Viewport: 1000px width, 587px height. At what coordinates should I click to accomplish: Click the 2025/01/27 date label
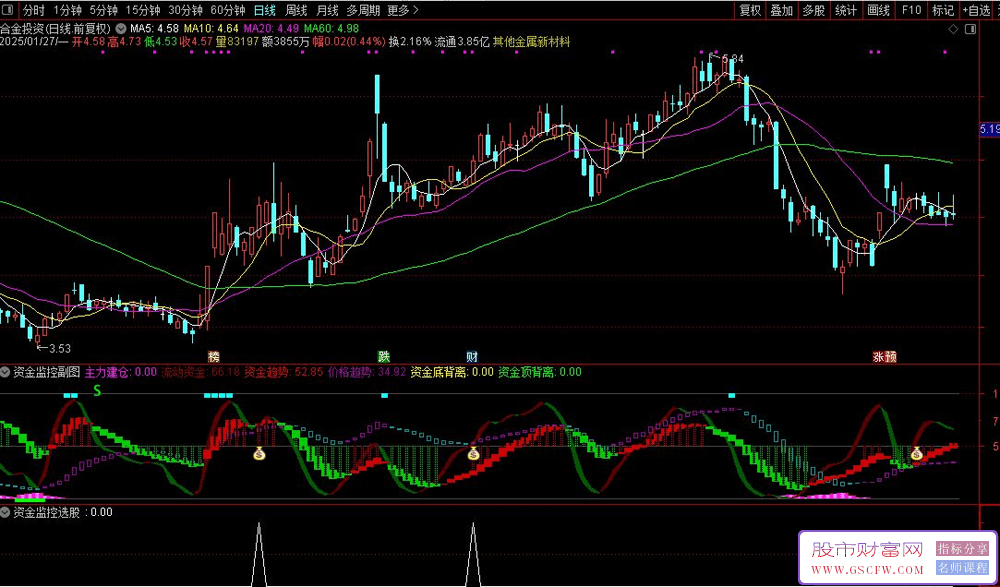coord(29,41)
